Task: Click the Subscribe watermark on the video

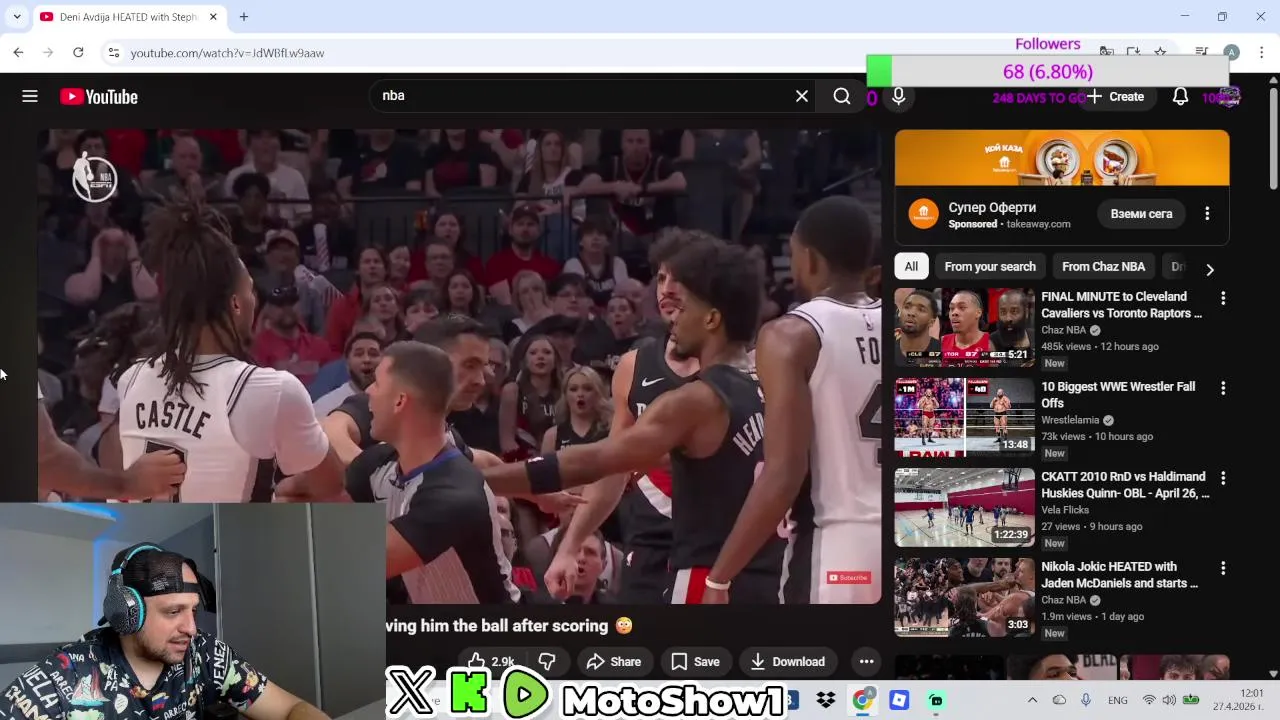Action: [x=848, y=578]
